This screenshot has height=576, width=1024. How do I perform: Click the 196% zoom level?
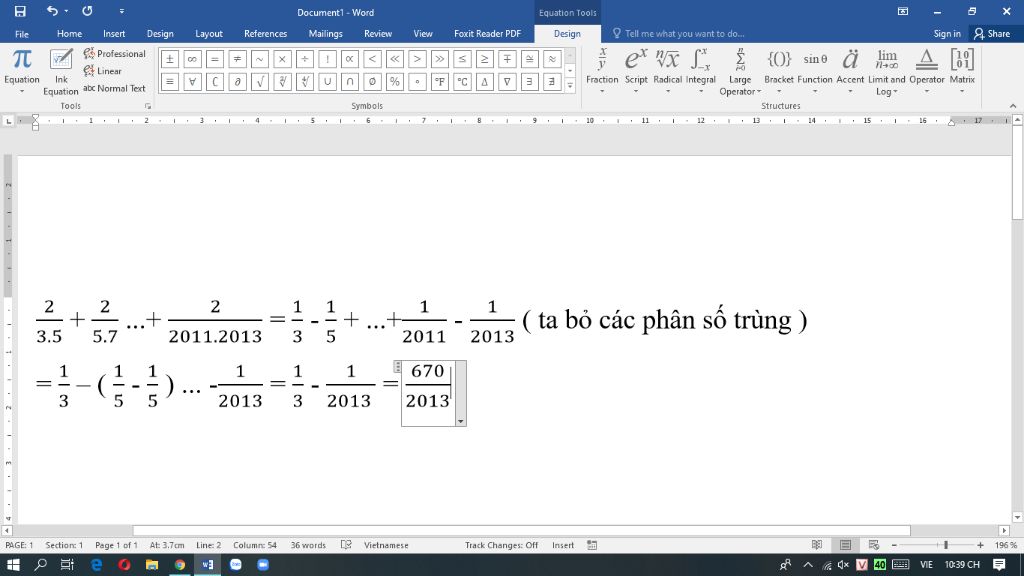(x=1005, y=545)
